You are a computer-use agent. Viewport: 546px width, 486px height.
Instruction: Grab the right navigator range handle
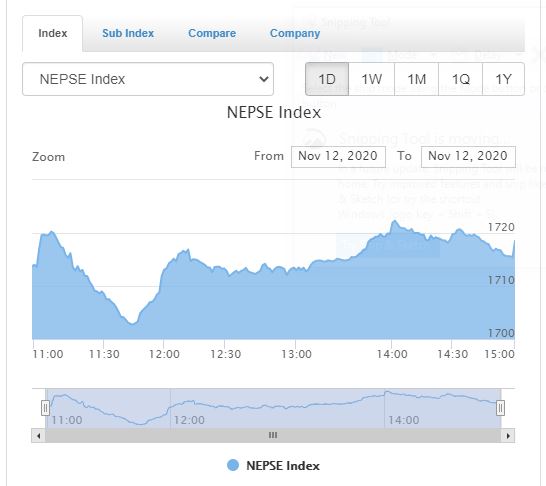point(500,408)
